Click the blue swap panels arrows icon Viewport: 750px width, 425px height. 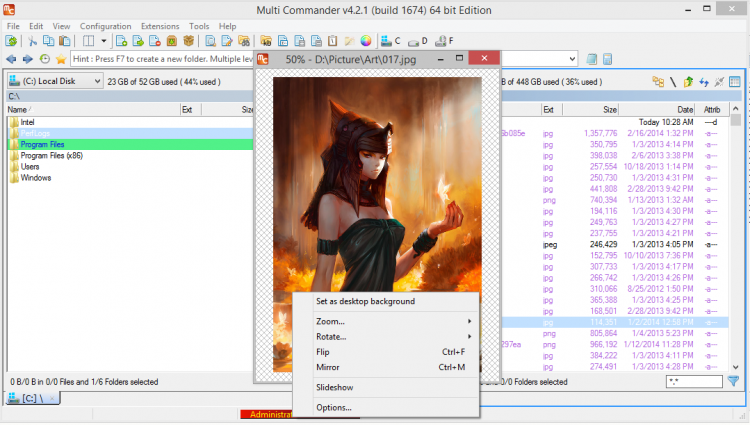tap(704, 82)
